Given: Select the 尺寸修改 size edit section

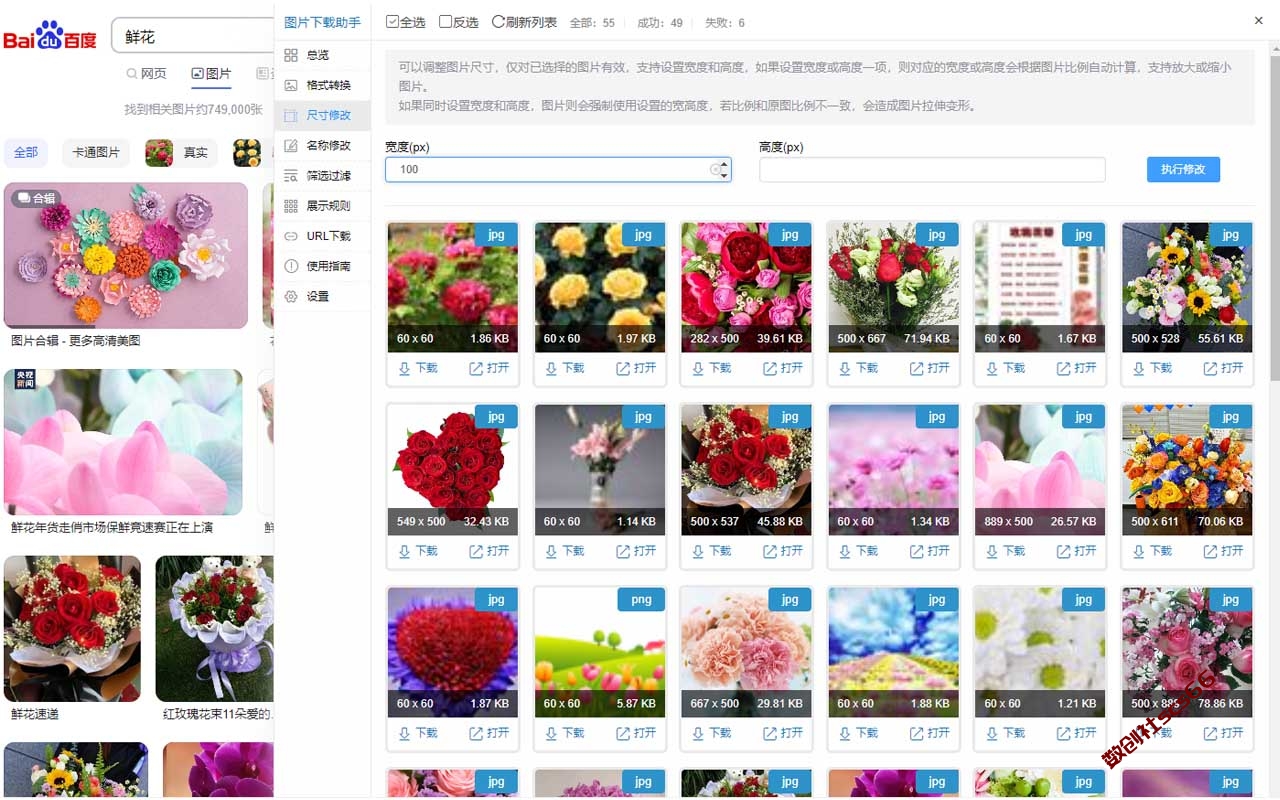Looking at the screenshot, I should pos(322,115).
